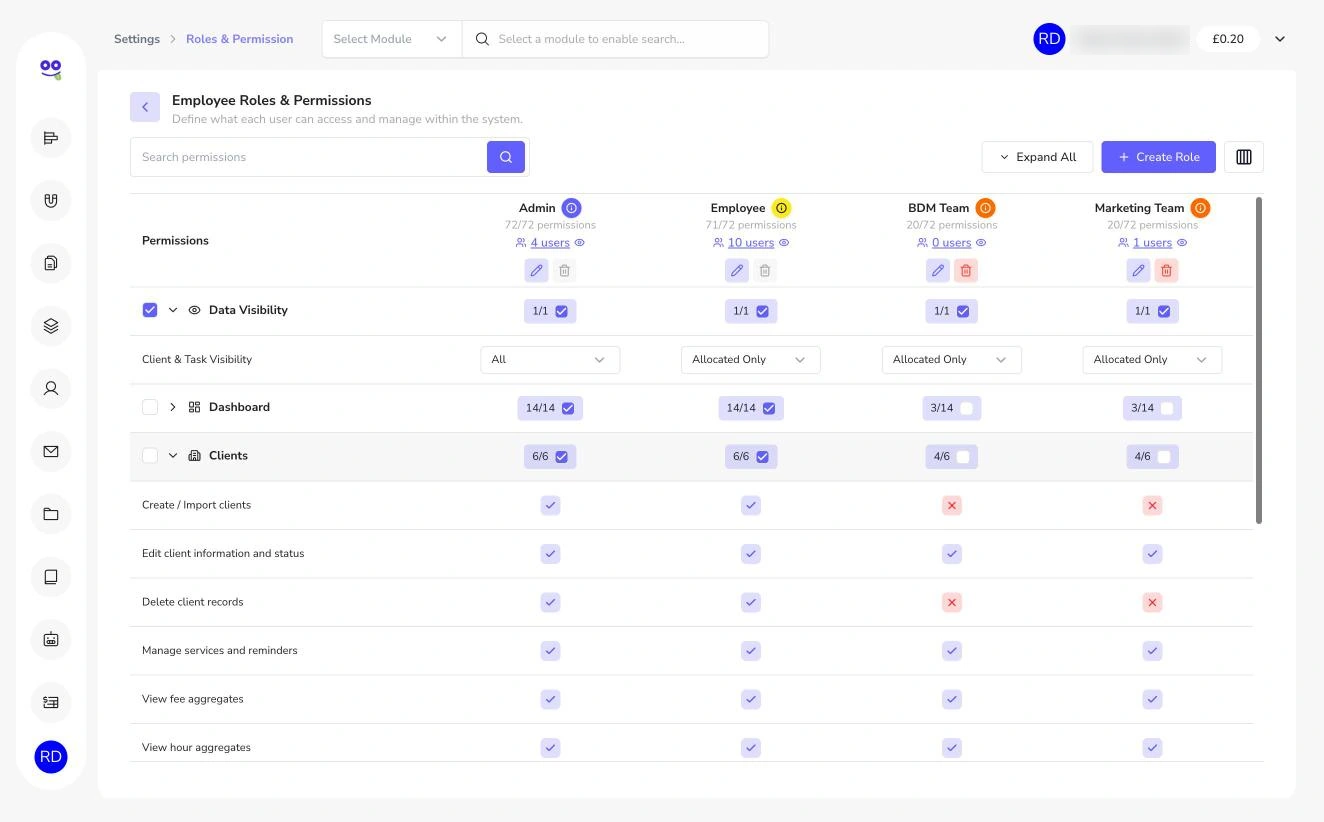This screenshot has width=1324, height=822.
Task: Open the column layout view button
Action: 1244,157
